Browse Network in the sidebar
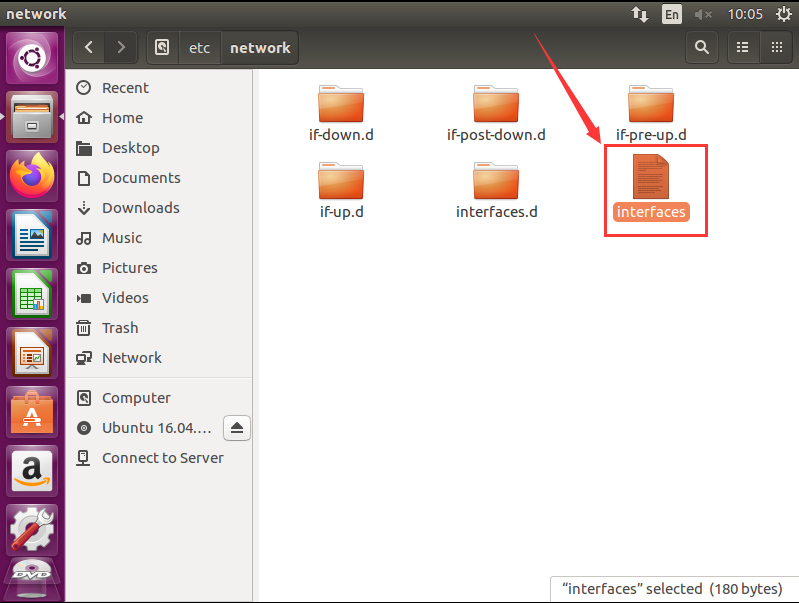The width and height of the screenshot is (799, 603). coord(158,358)
